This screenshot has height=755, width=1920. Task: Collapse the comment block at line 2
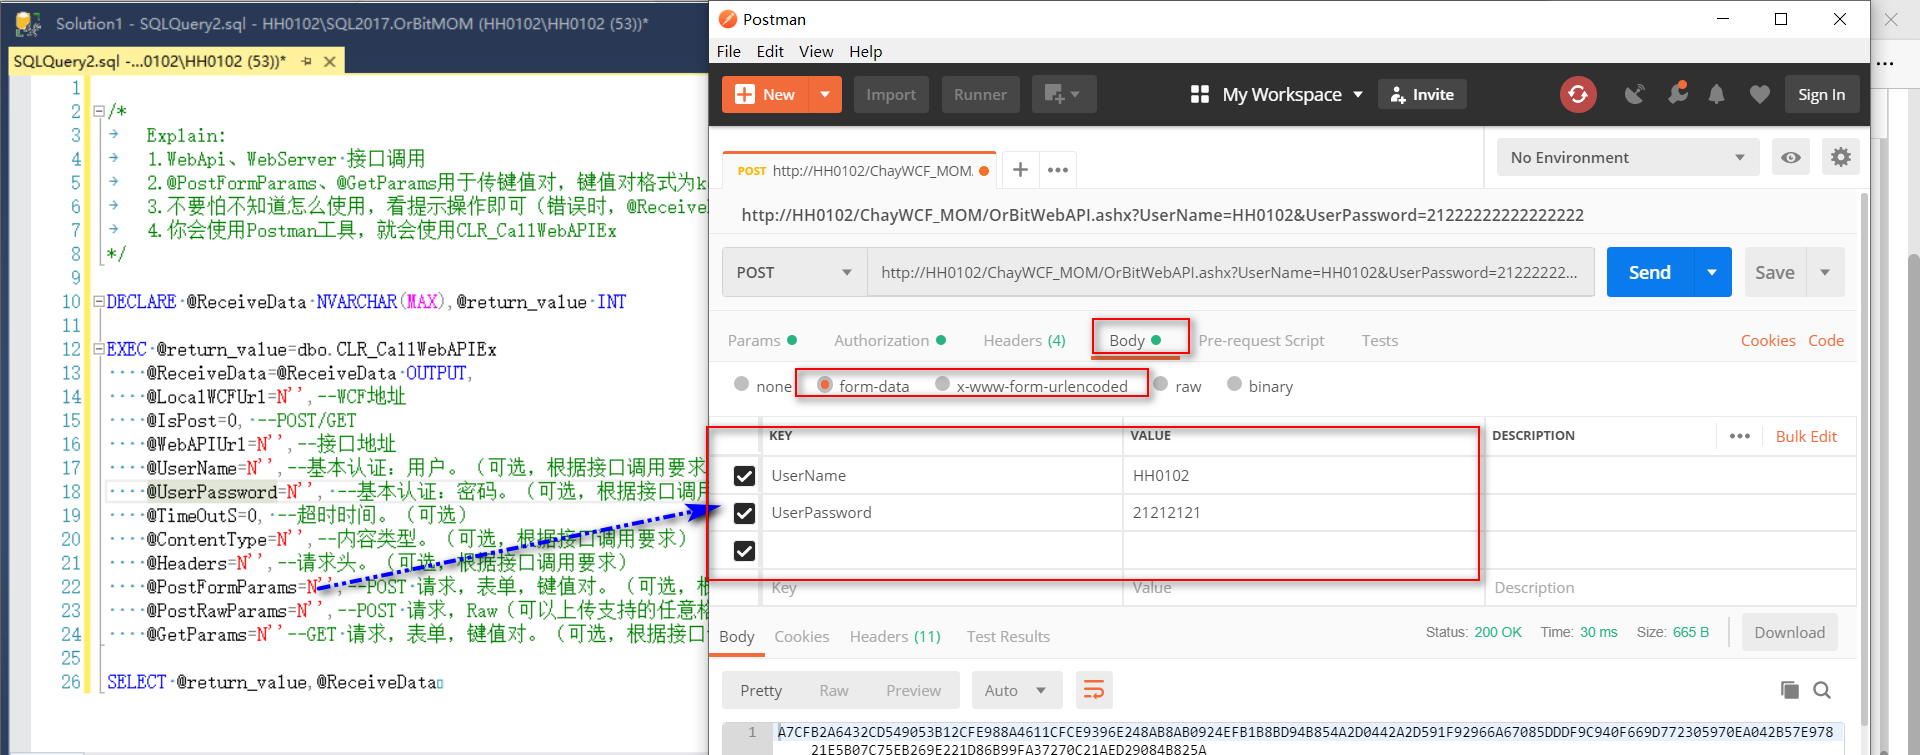(99, 112)
